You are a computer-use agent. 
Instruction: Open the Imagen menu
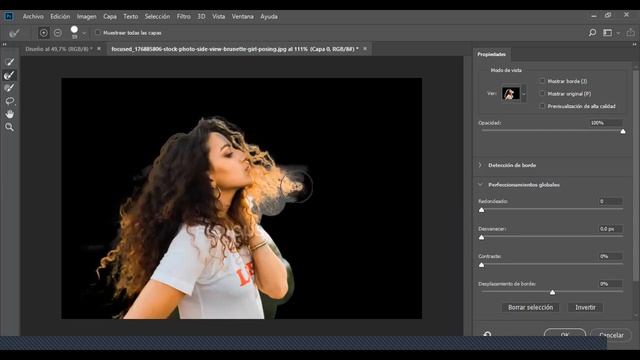pos(87,16)
